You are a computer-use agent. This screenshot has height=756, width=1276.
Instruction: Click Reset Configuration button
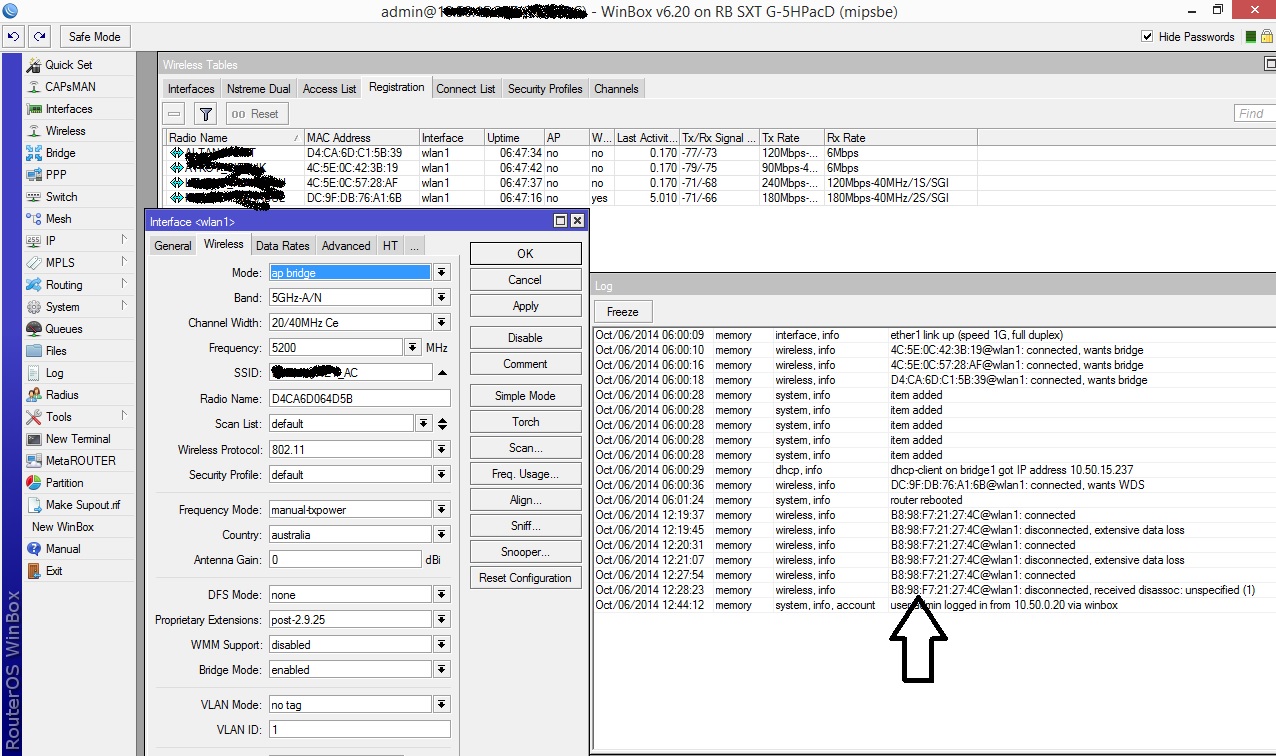[525, 578]
